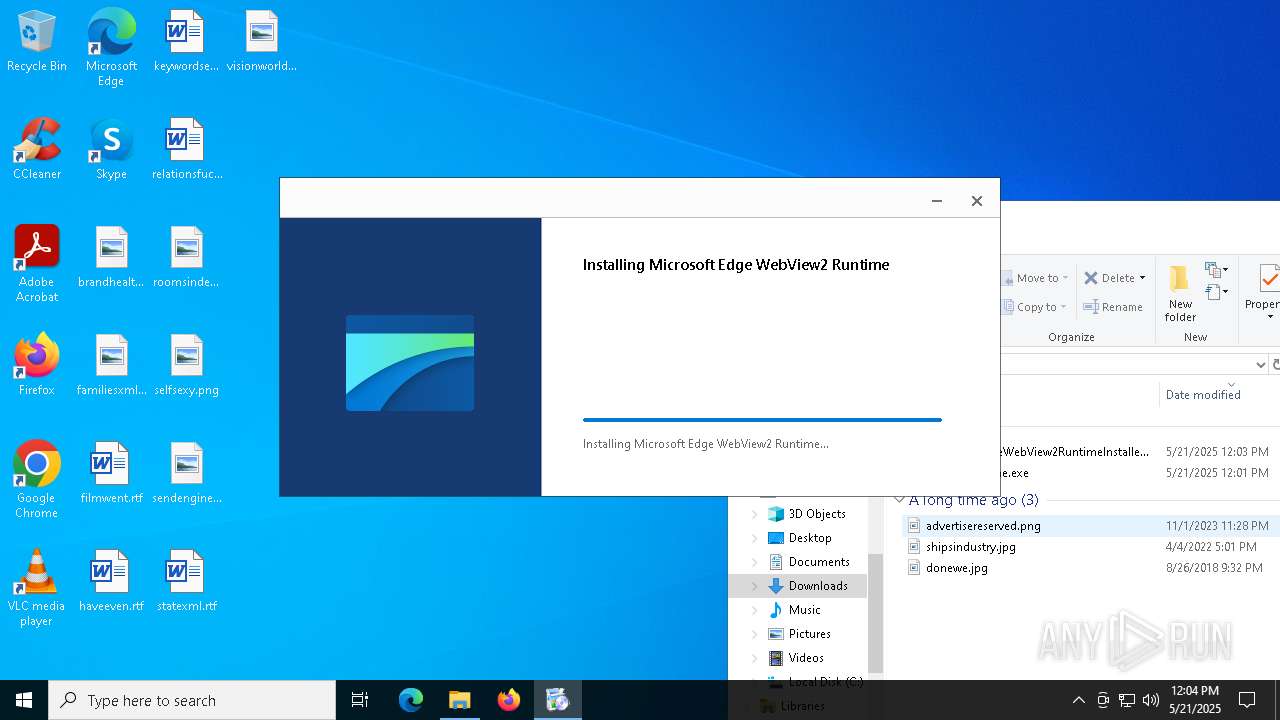Screen dimensions: 1280x720
Task: Open the network status tray icon
Action: click(1127, 700)
